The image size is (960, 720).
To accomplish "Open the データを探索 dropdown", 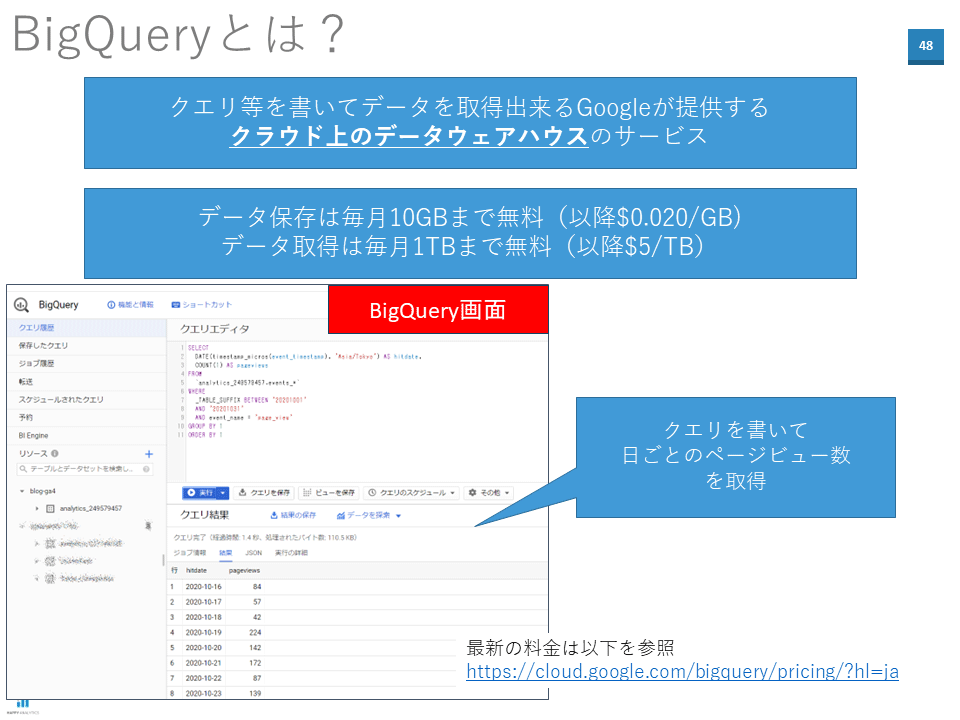I will click(x=369, y=516).
